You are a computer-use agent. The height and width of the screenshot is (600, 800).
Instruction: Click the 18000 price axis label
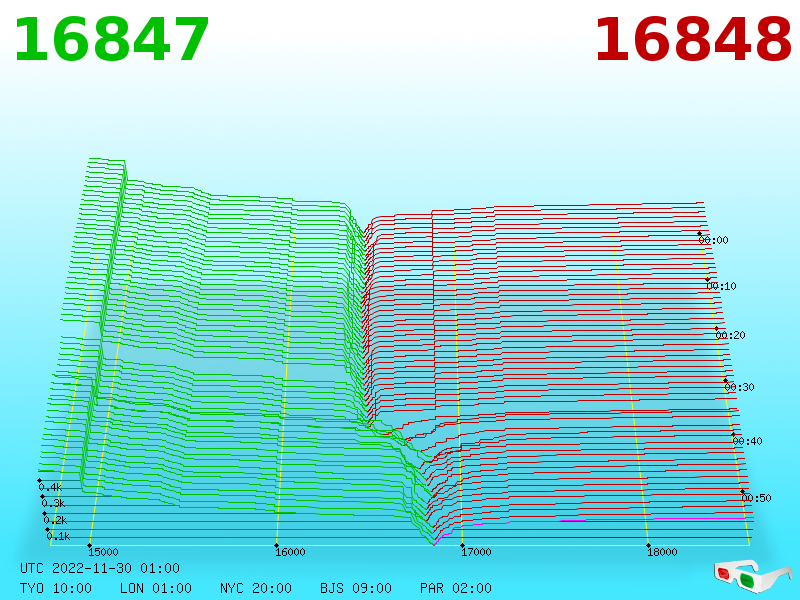pyautogui.click(x=662, y=552)
